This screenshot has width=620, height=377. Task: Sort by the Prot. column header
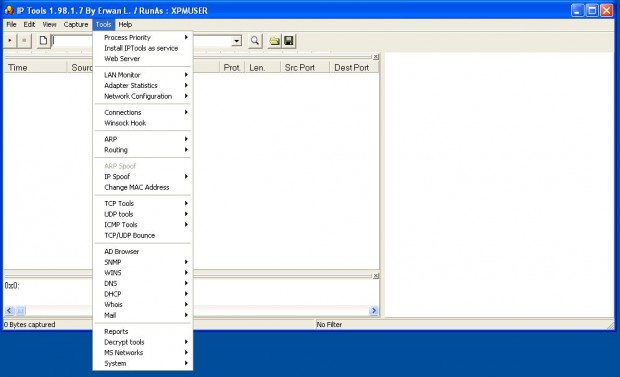coord(232,68)
